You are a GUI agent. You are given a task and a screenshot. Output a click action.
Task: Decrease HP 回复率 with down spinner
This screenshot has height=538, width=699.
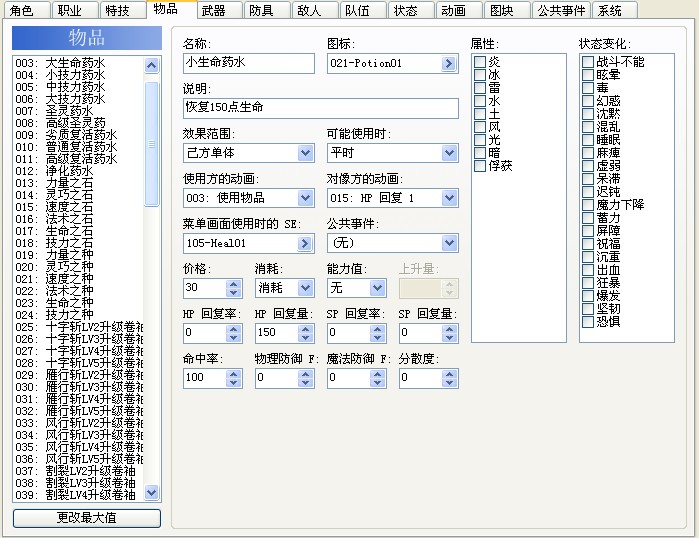pos(234,337)
